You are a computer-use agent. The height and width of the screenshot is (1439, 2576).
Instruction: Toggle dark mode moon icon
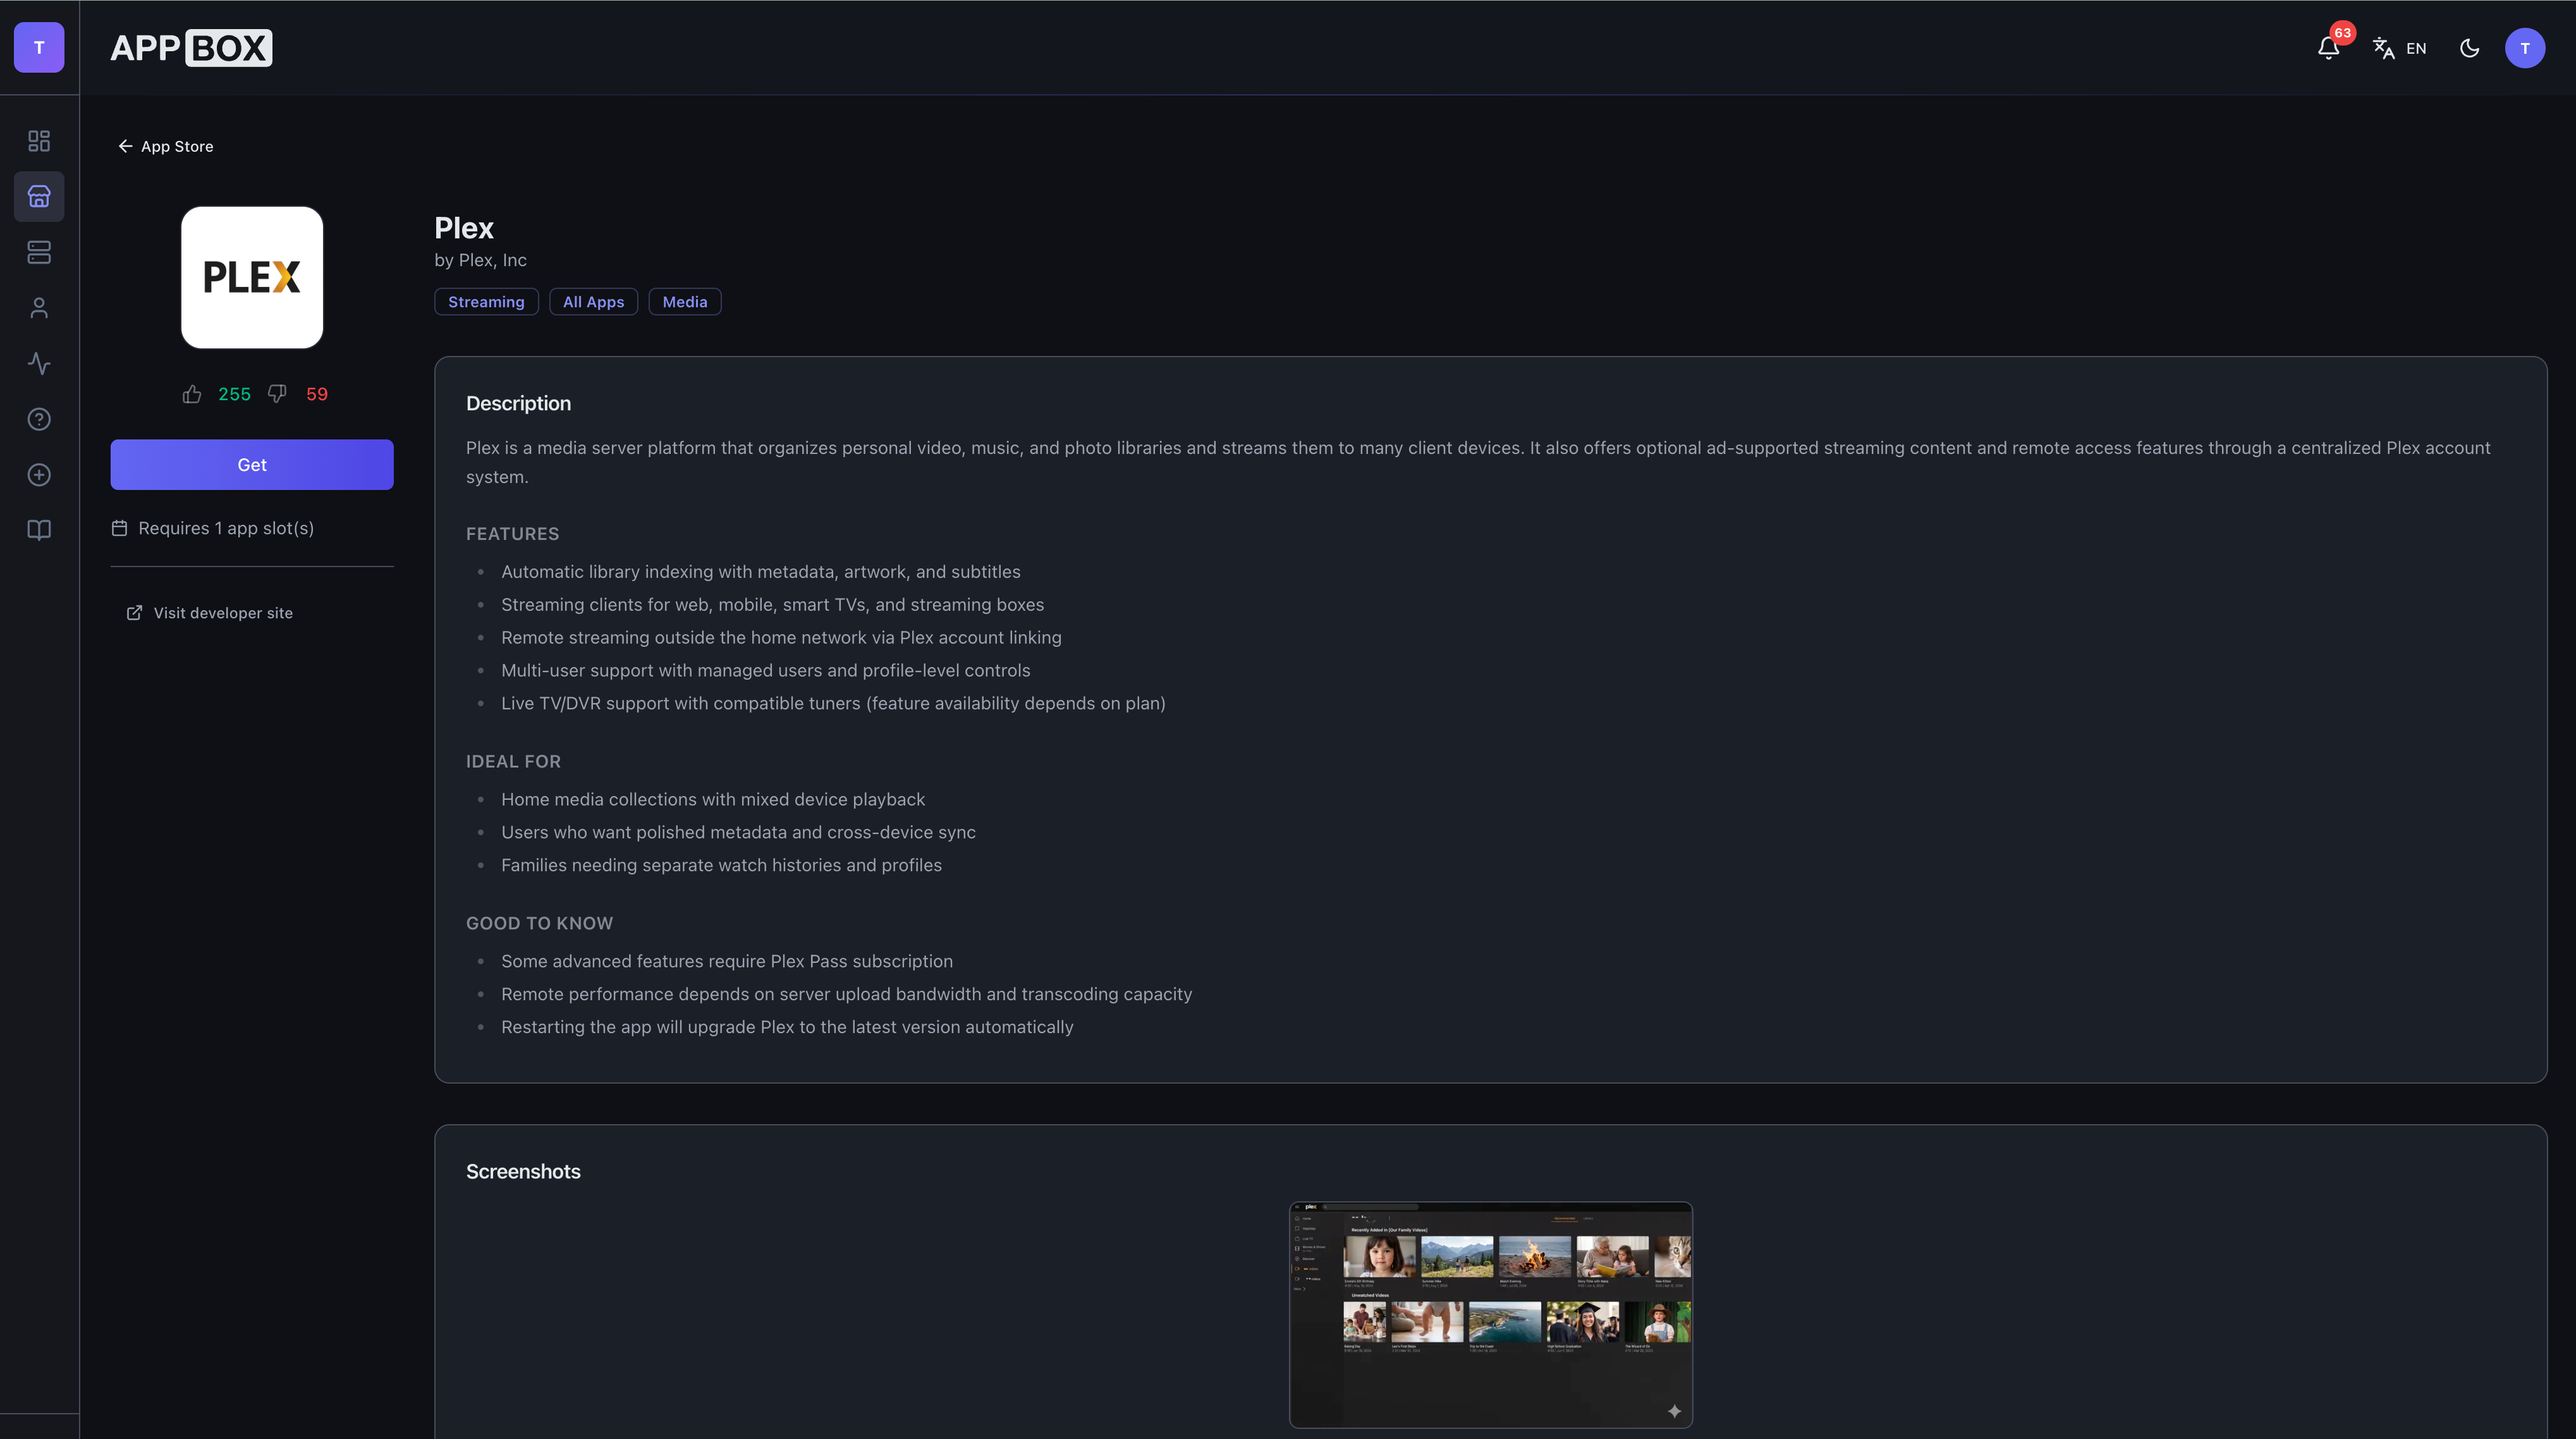tap(2469, 48)
